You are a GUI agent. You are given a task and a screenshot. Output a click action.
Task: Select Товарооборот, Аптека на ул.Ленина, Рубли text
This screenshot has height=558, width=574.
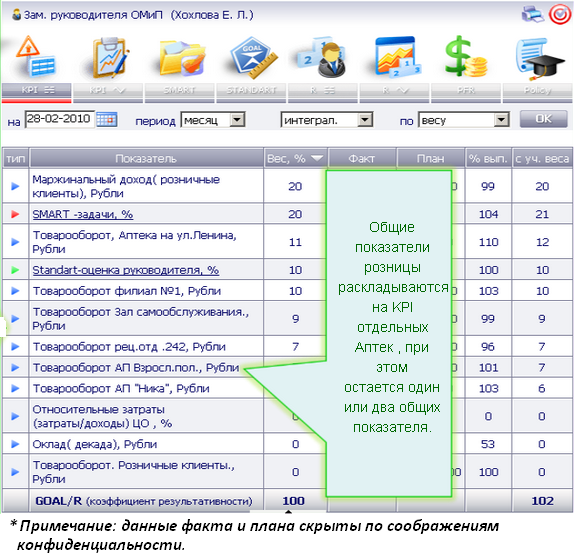coord(134,242)
